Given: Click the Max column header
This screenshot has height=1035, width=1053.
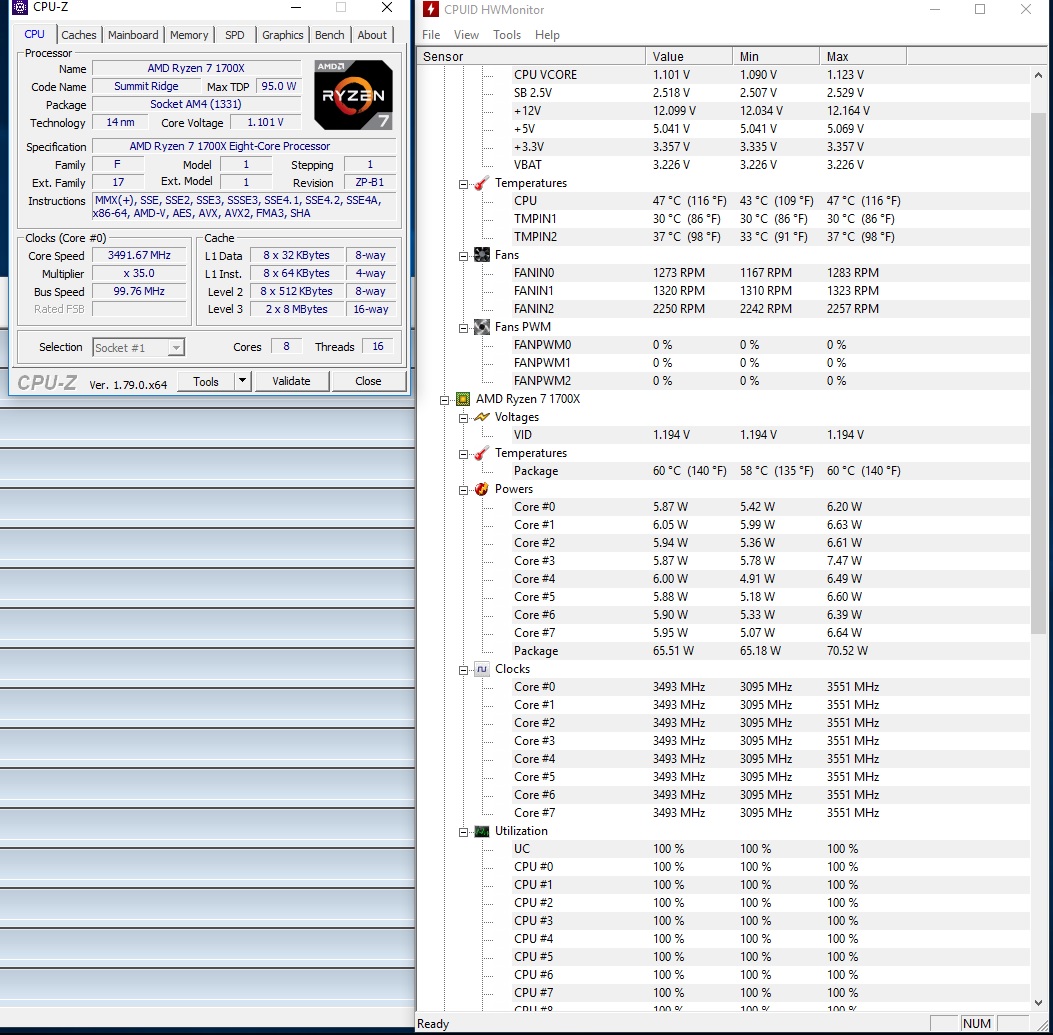Looking at the screenshot, I should click(862, 56).
